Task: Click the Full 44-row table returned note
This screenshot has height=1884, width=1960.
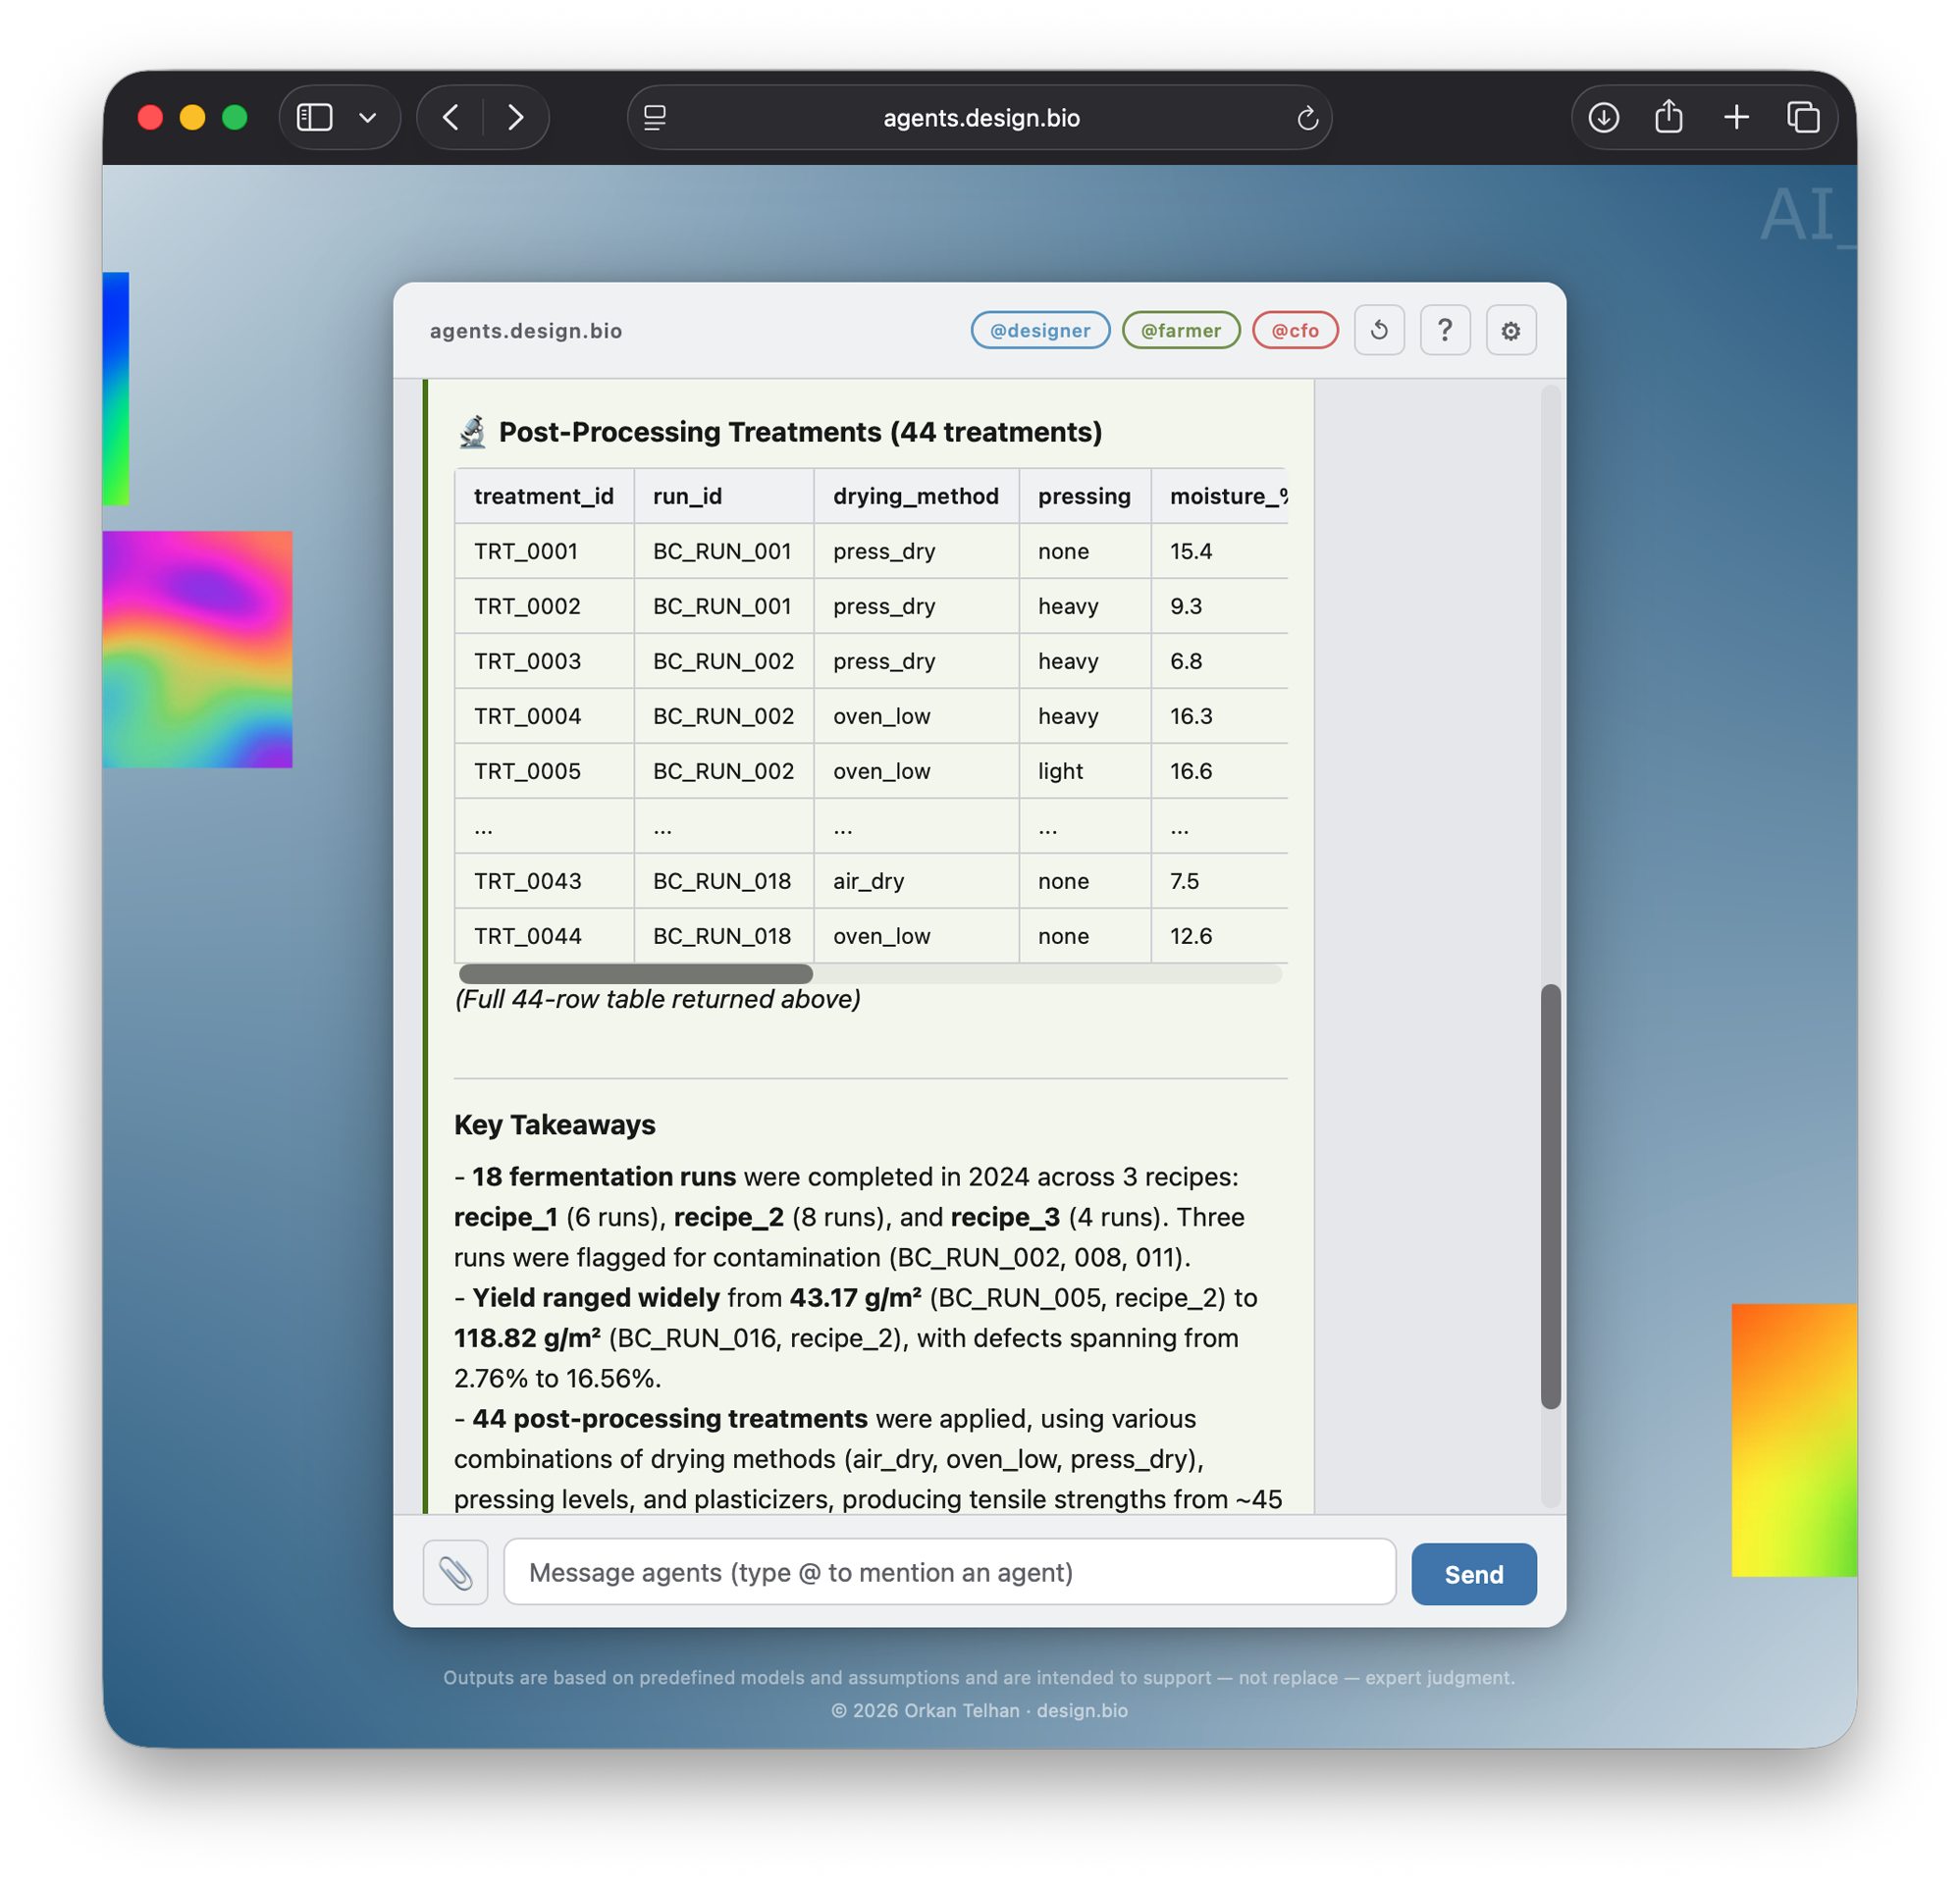Action: 657,999
